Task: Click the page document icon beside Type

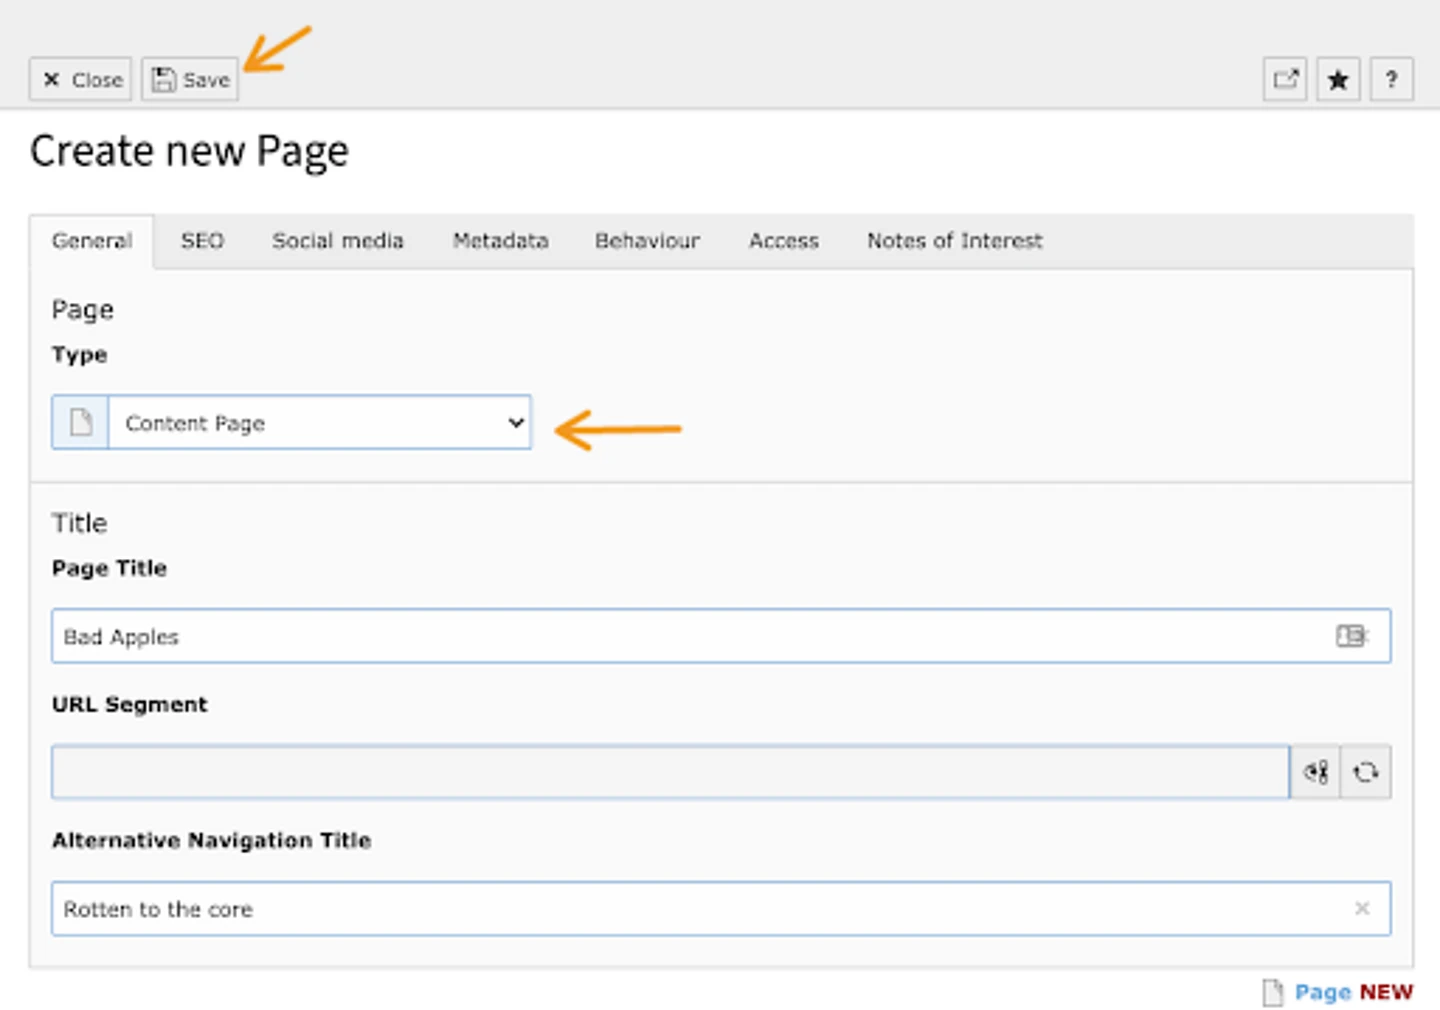Action: coord(81,423)
